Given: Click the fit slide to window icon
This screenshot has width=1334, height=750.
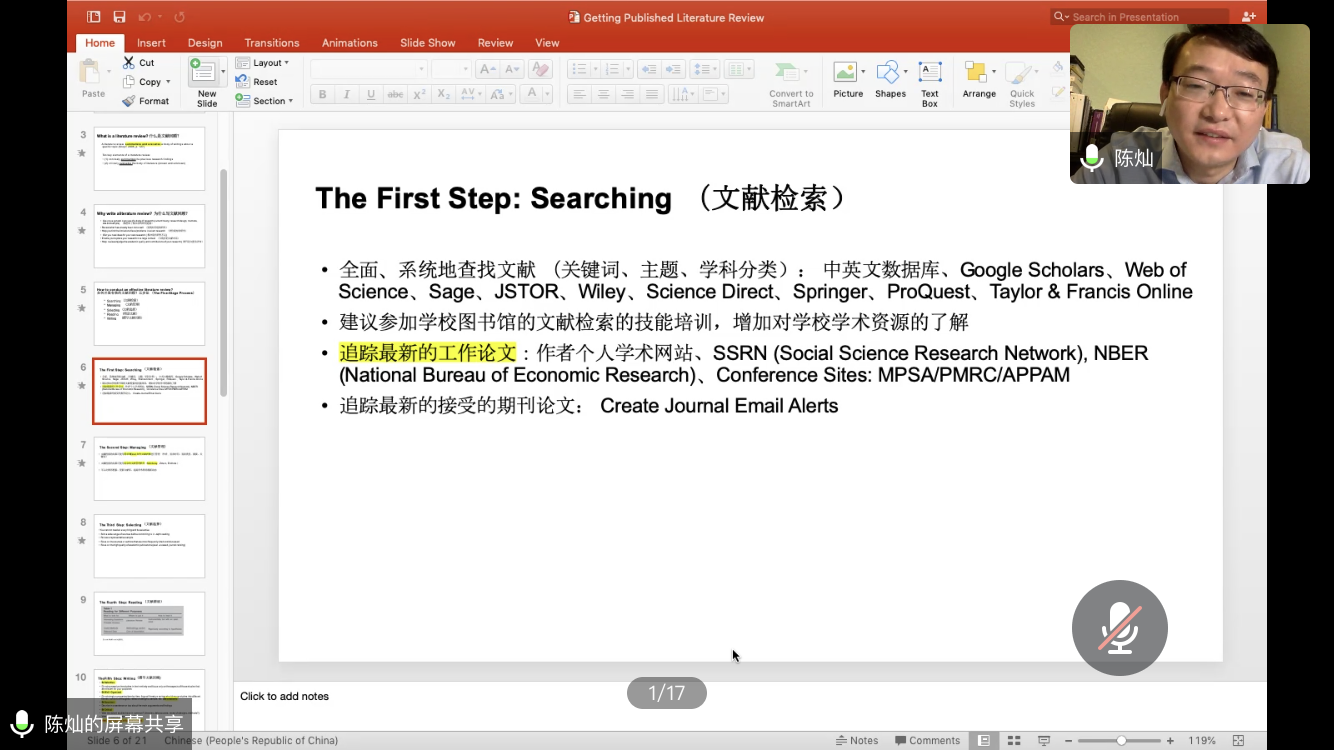Looking at the screenshot, I should pos(1238,741).
